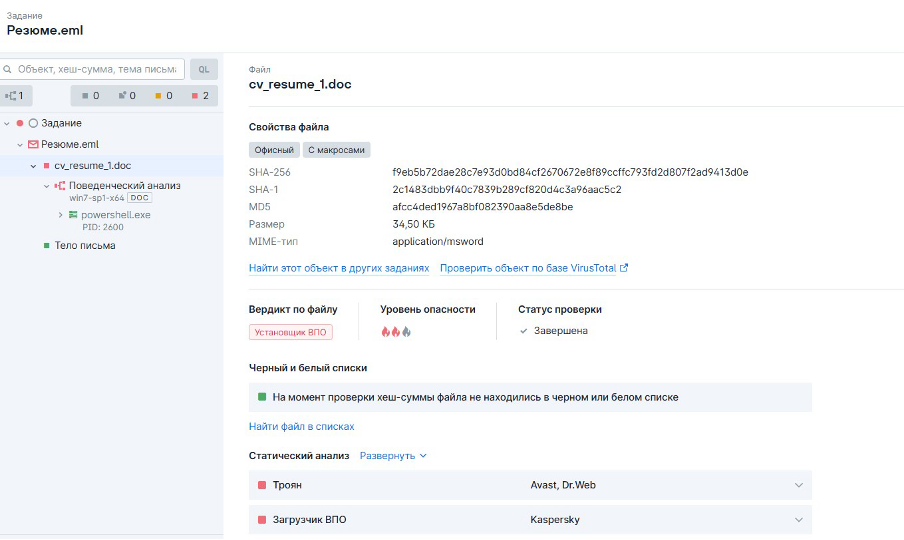Image resolution: width=904 pixels, height=540 pixels.
Task: Filter by orange suspicious counter 0
Action: tap(164, 96)
